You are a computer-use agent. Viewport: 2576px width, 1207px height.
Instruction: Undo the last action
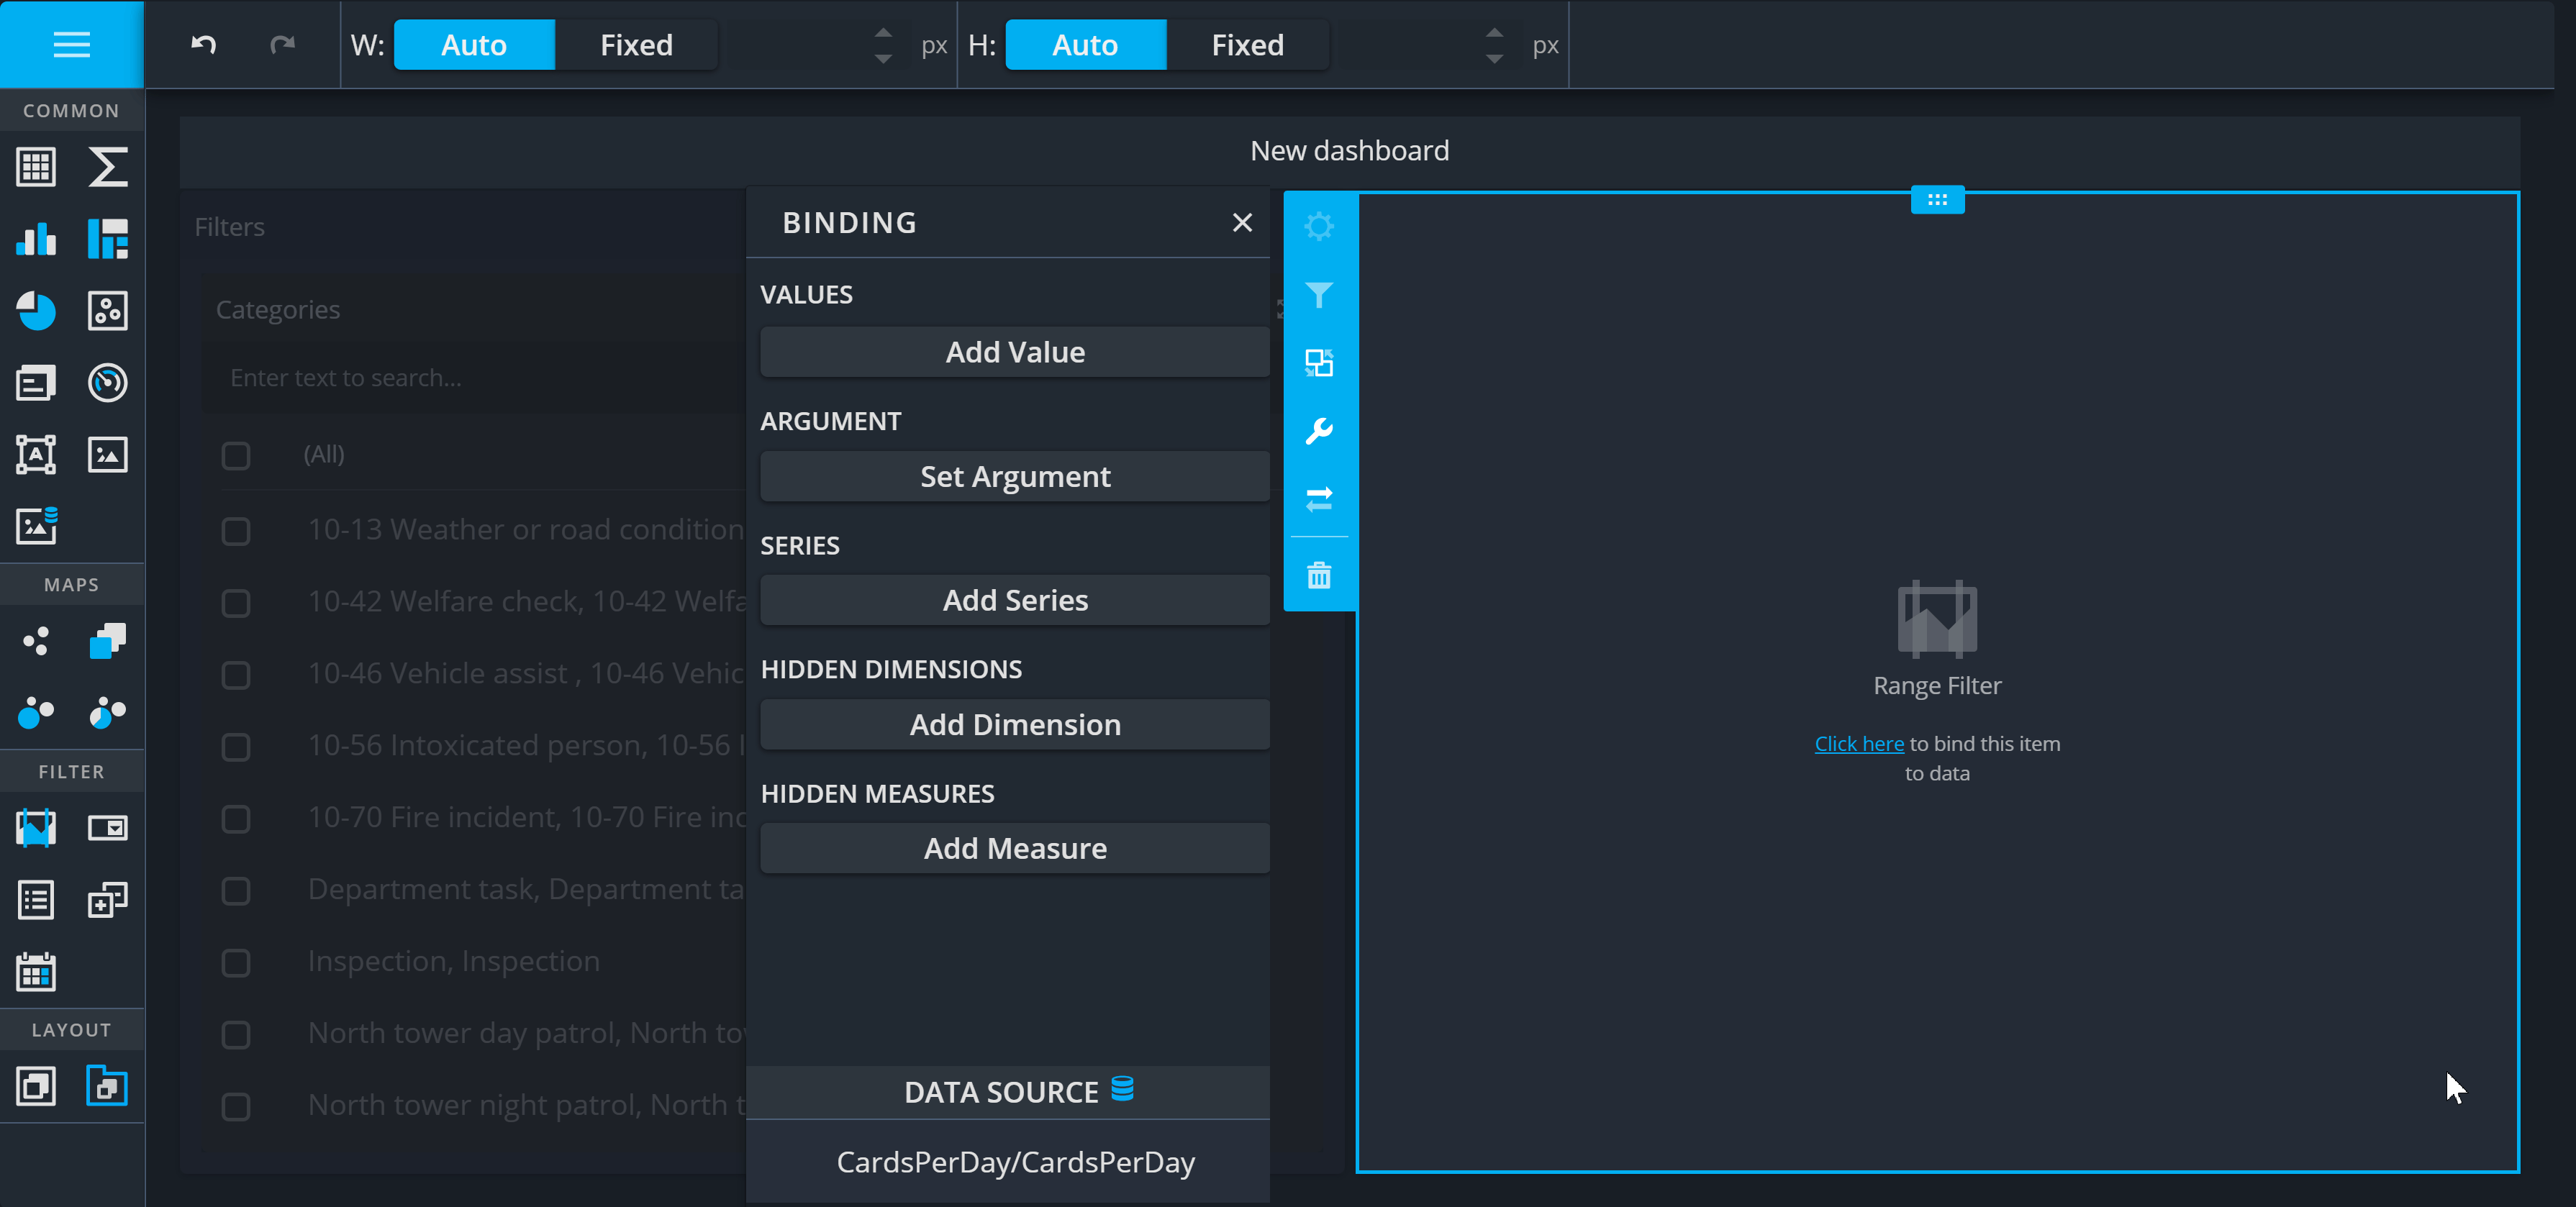coord(203,44)
